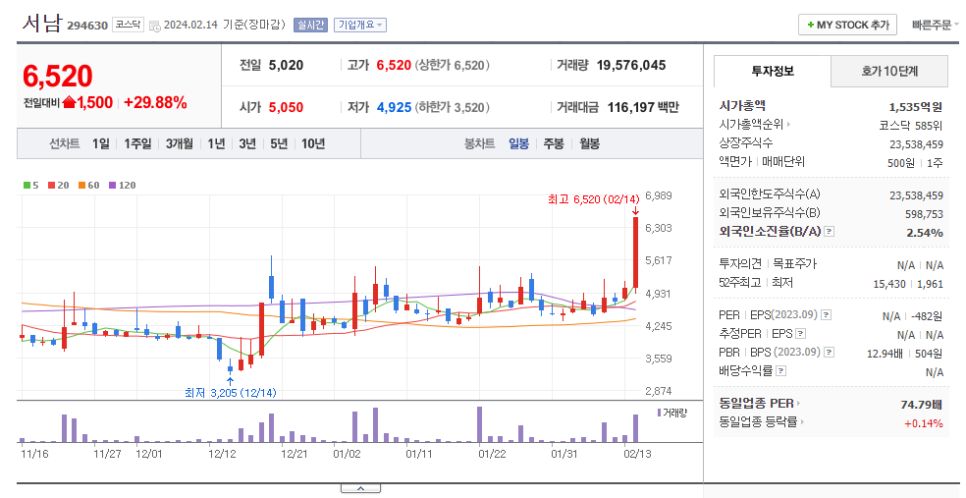Open the 기업개요 dropdown
Image resolution: width=966 pixels, height=498 pixels.
360,24
